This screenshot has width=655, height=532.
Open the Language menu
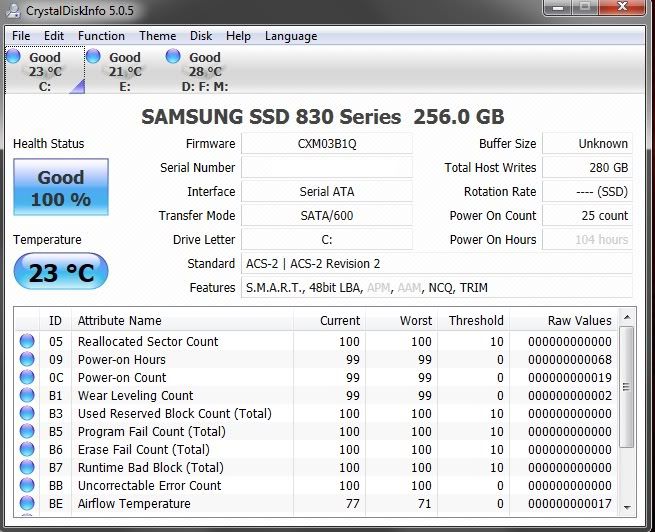[291, 36]
